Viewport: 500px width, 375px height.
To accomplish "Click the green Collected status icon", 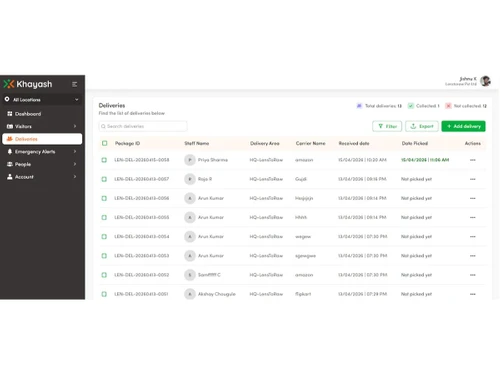I will point(411,106).
